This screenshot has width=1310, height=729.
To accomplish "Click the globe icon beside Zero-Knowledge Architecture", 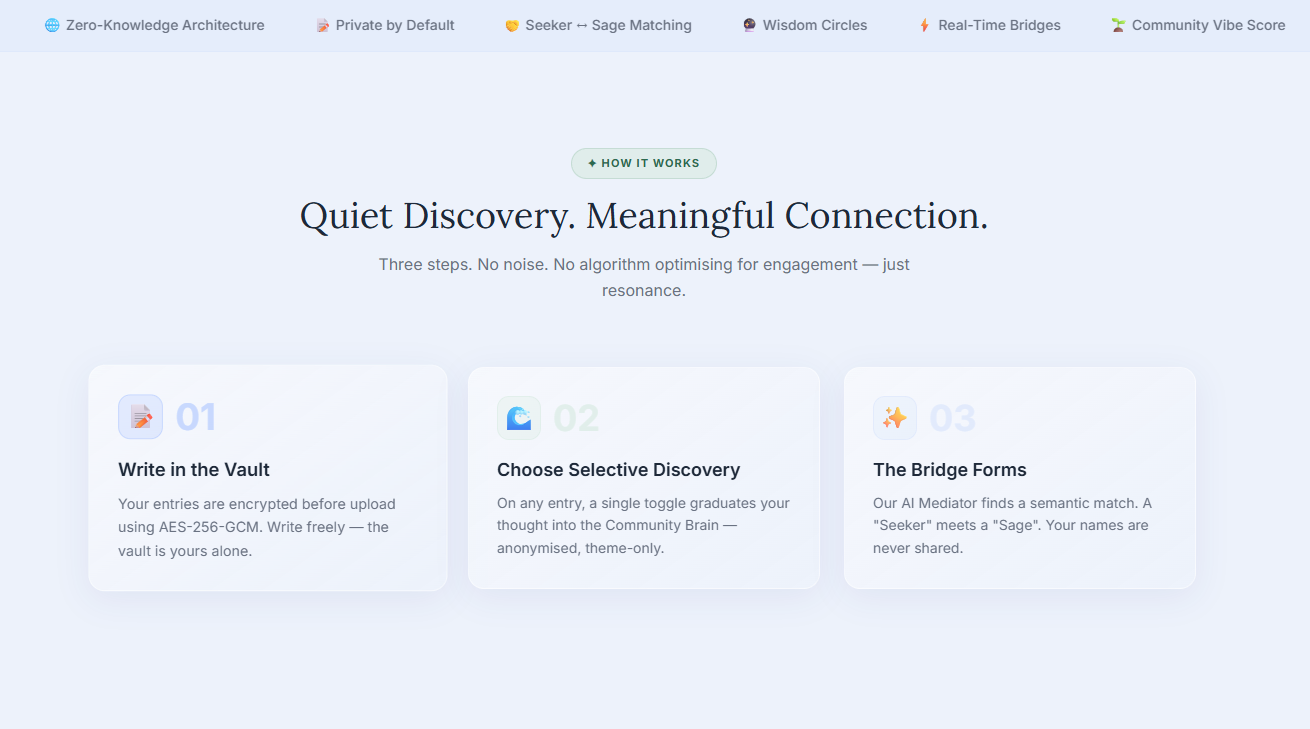I will [x=50, y=24].
